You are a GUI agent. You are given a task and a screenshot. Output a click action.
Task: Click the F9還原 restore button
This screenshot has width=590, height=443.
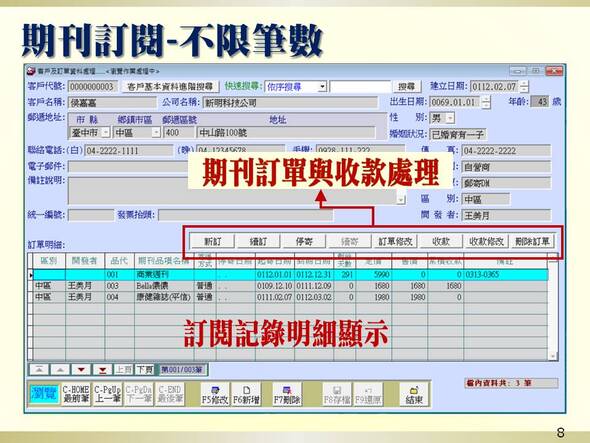click(368, 394)
